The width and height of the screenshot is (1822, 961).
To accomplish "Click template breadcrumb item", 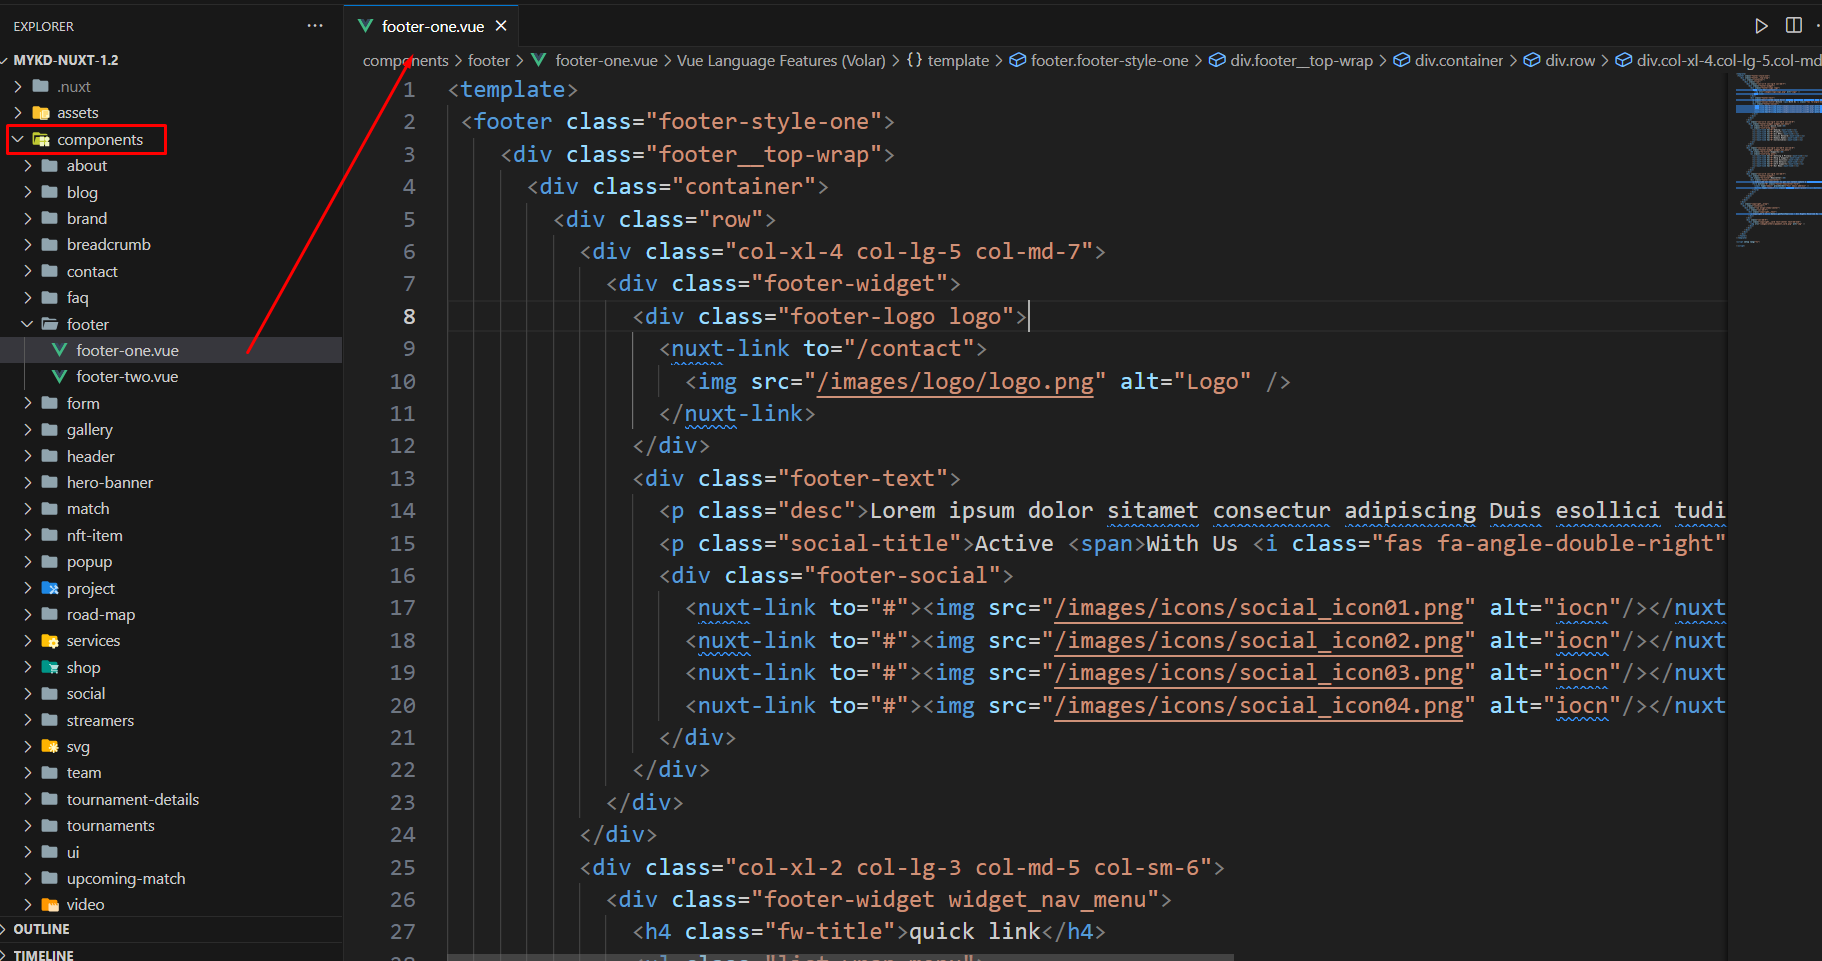I will (x=957, y=61).
